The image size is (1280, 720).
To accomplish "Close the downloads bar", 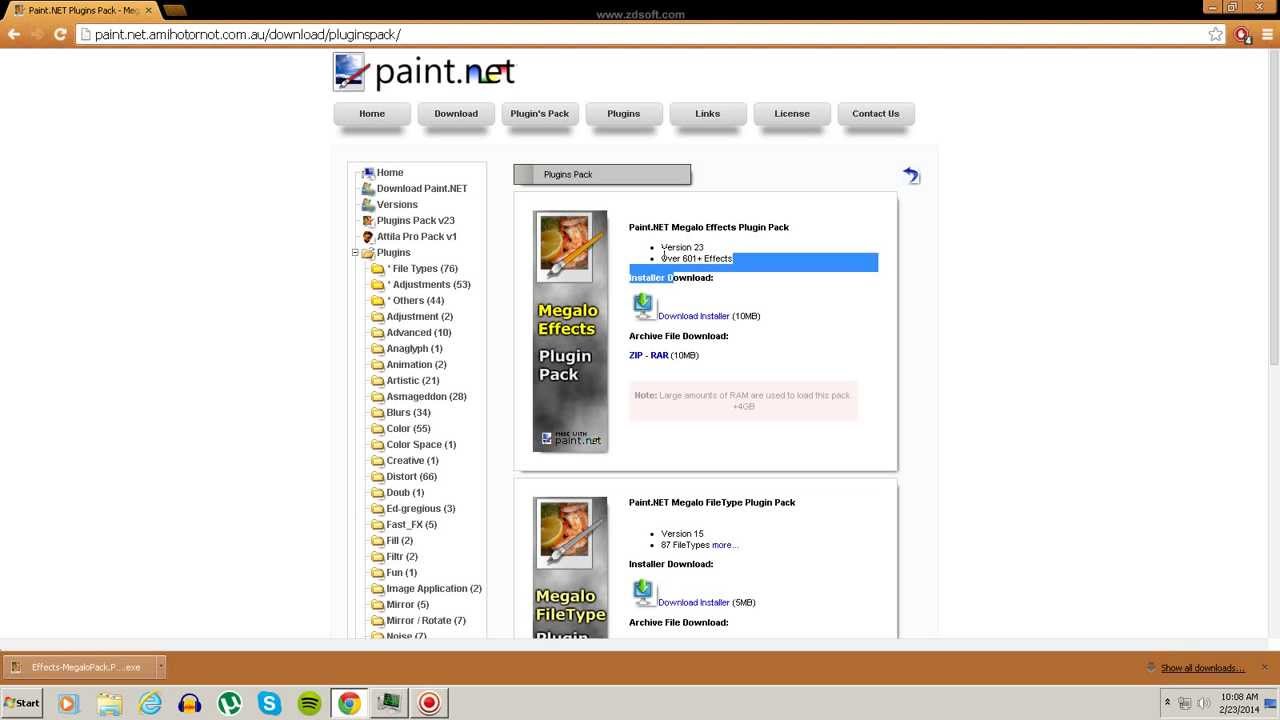I will pos(1264,667).
